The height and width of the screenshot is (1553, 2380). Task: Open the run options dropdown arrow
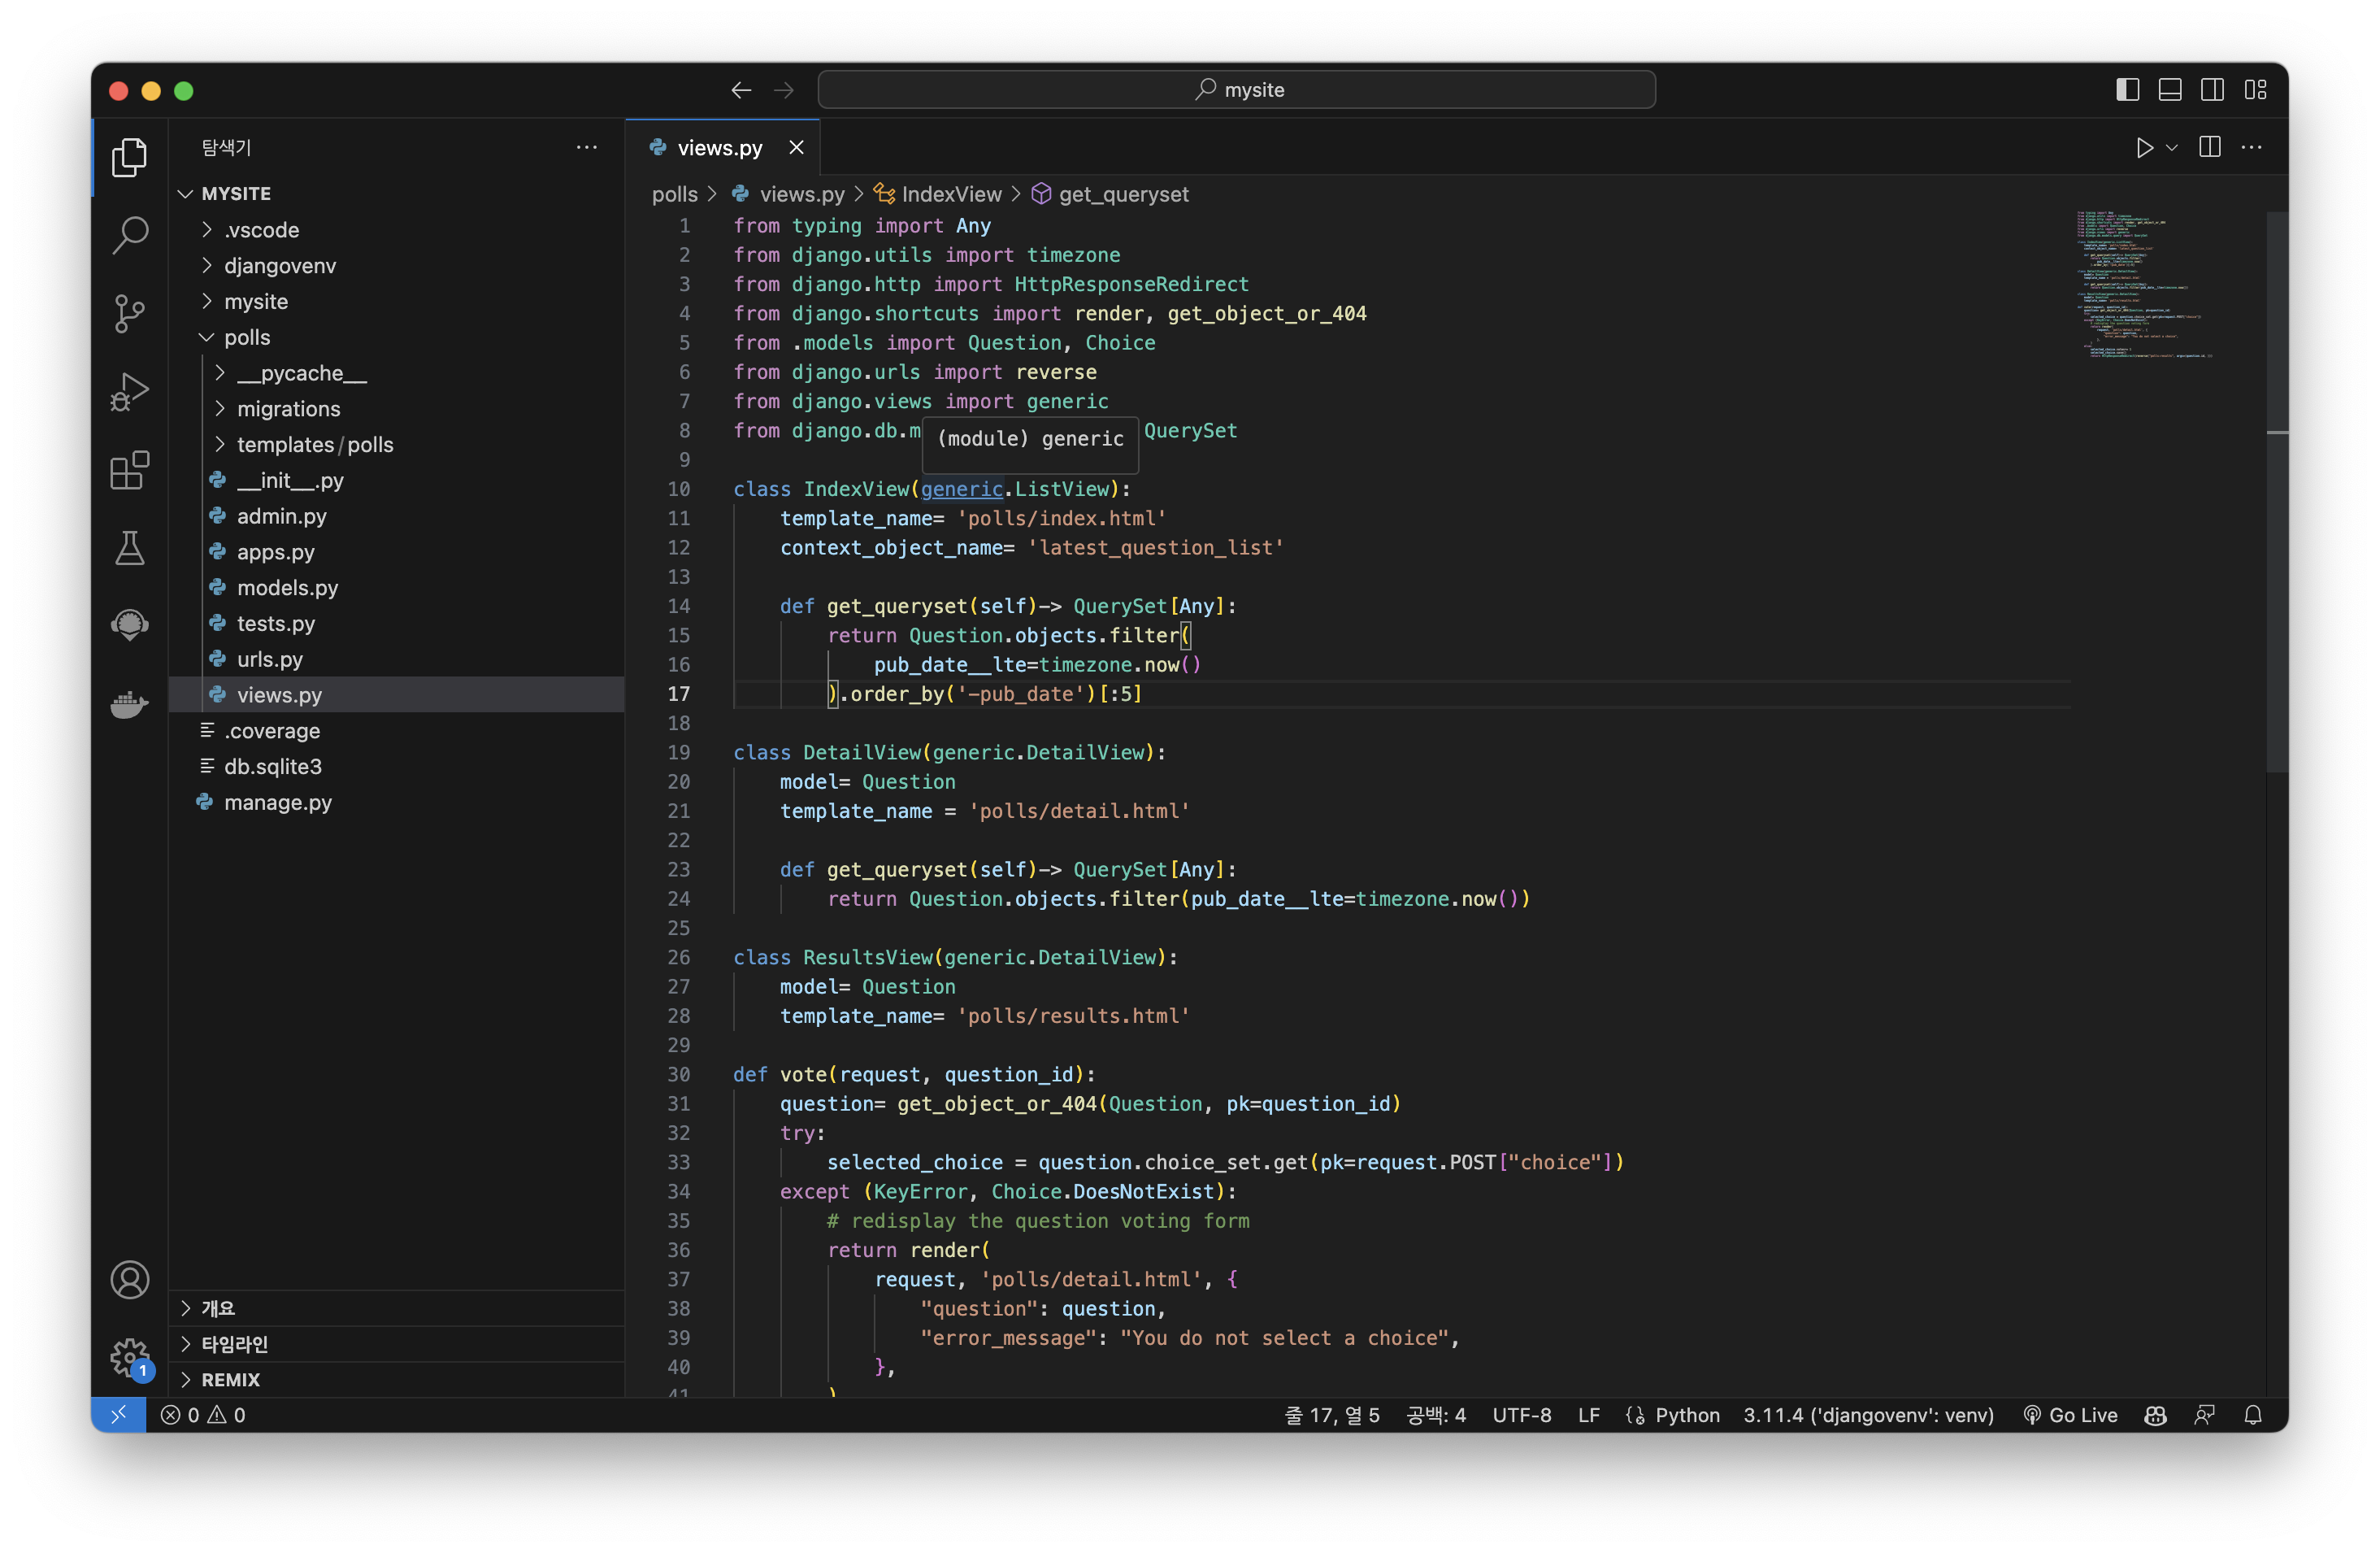click(x=2171, y=148)
